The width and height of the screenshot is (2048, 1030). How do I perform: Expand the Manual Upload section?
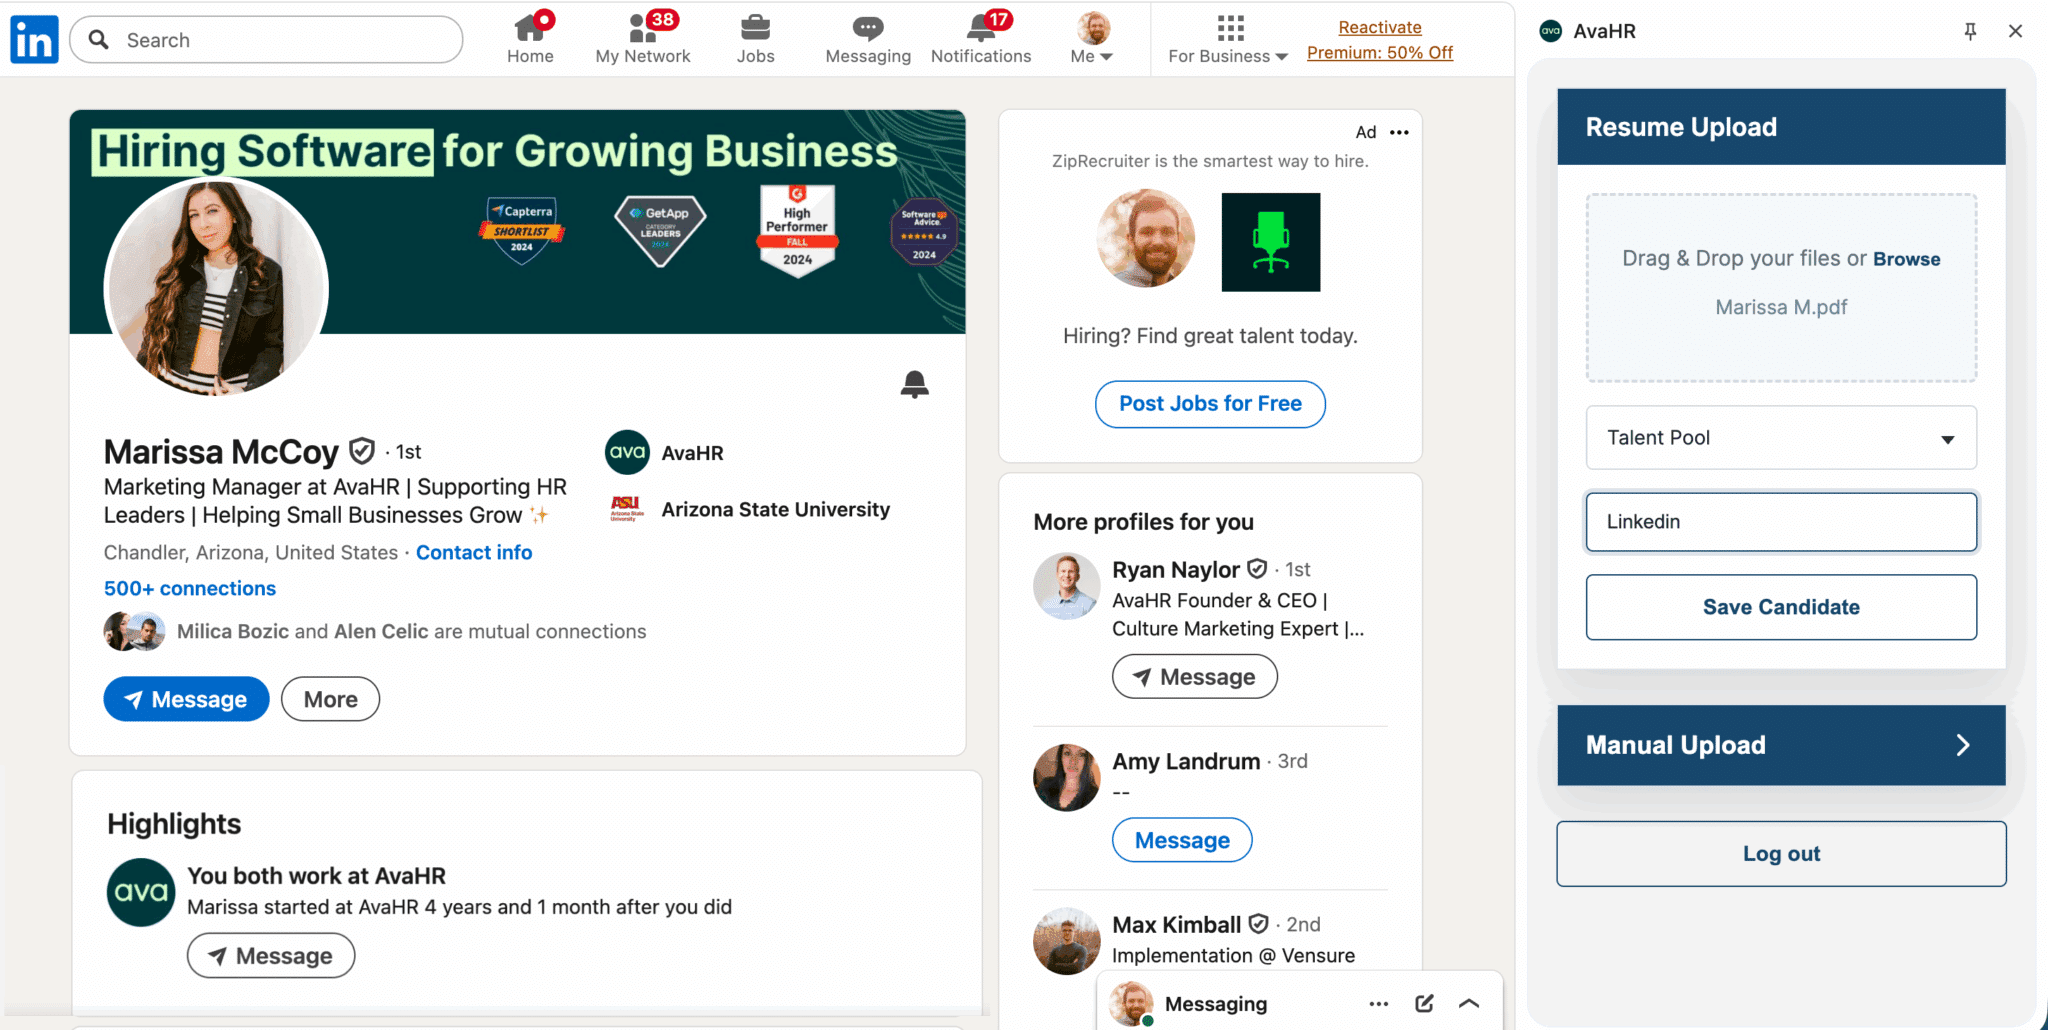tap(1780, 745)
